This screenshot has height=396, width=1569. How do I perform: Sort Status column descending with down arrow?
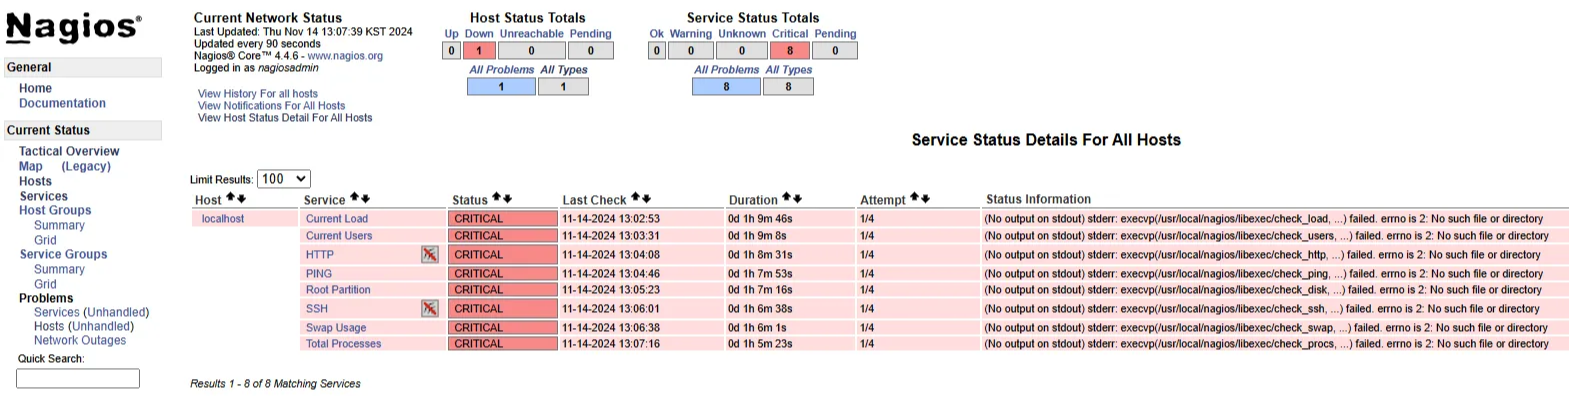[x=508, y=198]
